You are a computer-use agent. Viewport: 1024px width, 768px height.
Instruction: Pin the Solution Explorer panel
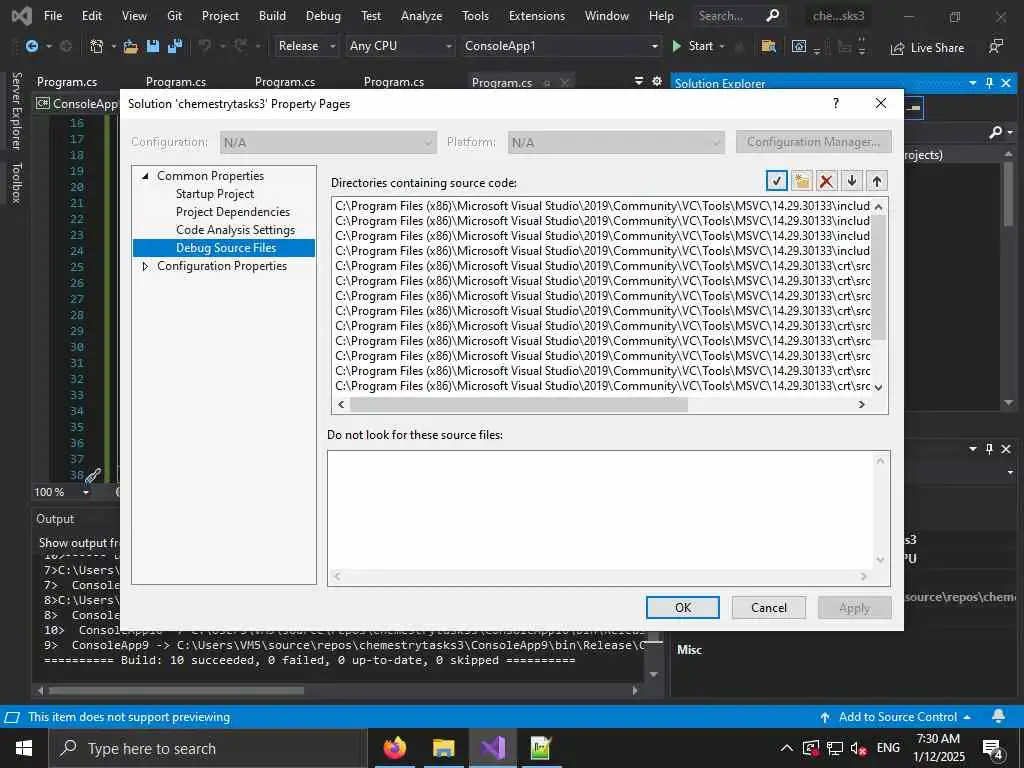point(989,83)
